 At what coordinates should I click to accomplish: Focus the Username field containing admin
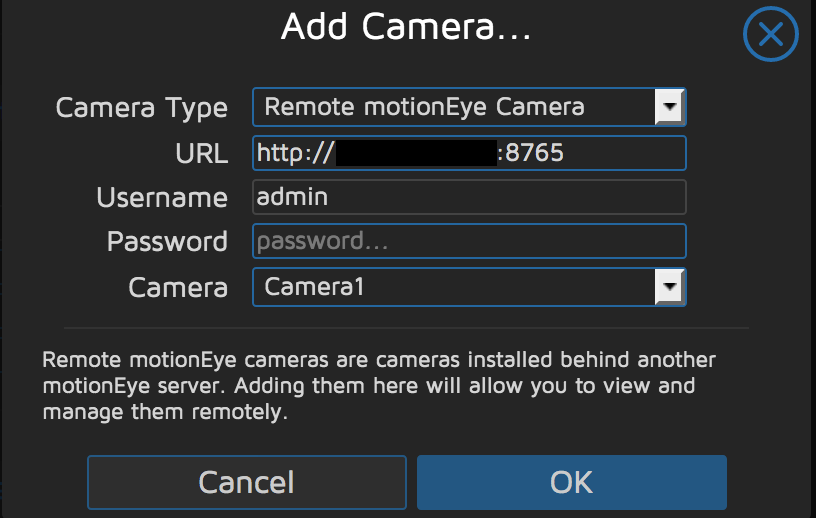tap(469, 197)
